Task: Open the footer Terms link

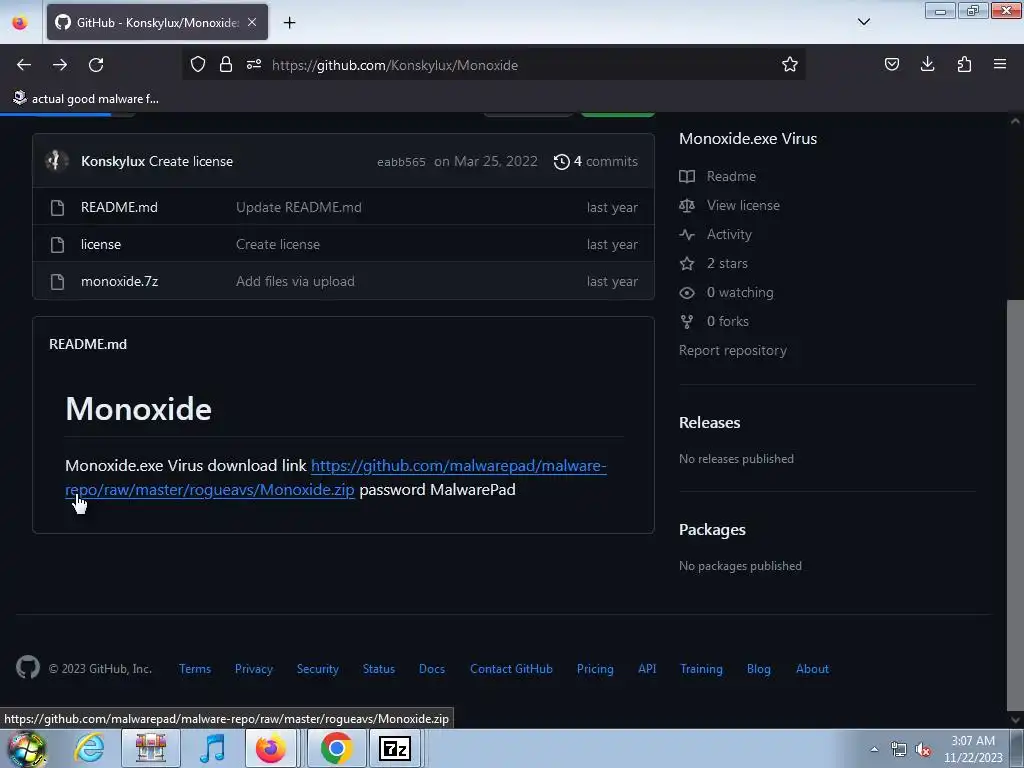Action: point(195,669)
